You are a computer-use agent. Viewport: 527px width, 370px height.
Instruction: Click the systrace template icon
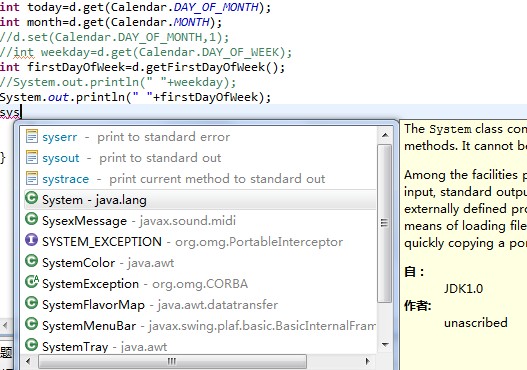pyautogui.click(x=32, y=178)
